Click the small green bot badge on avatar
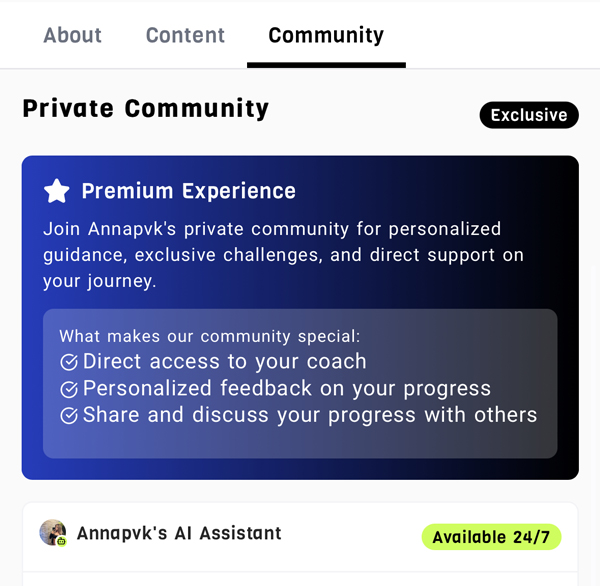The width and height of the screenshot is (600, 586). coord(62,541)
